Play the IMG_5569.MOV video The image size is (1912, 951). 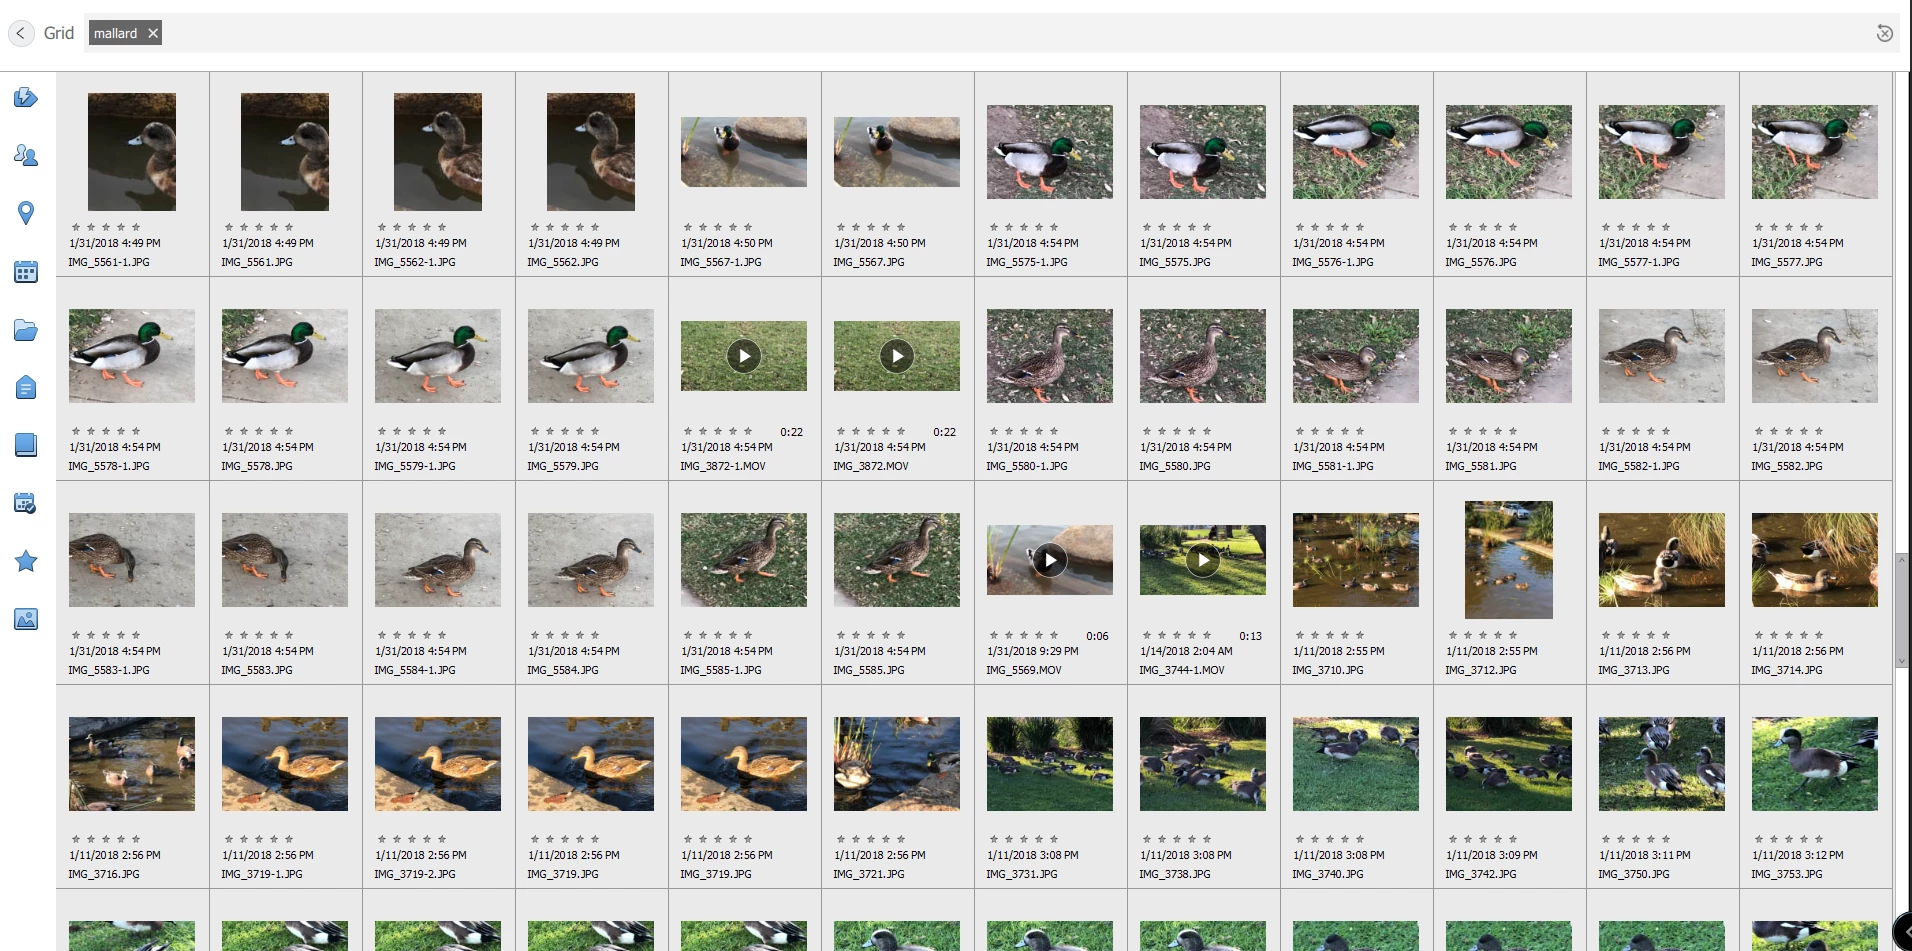(1050, 560)
